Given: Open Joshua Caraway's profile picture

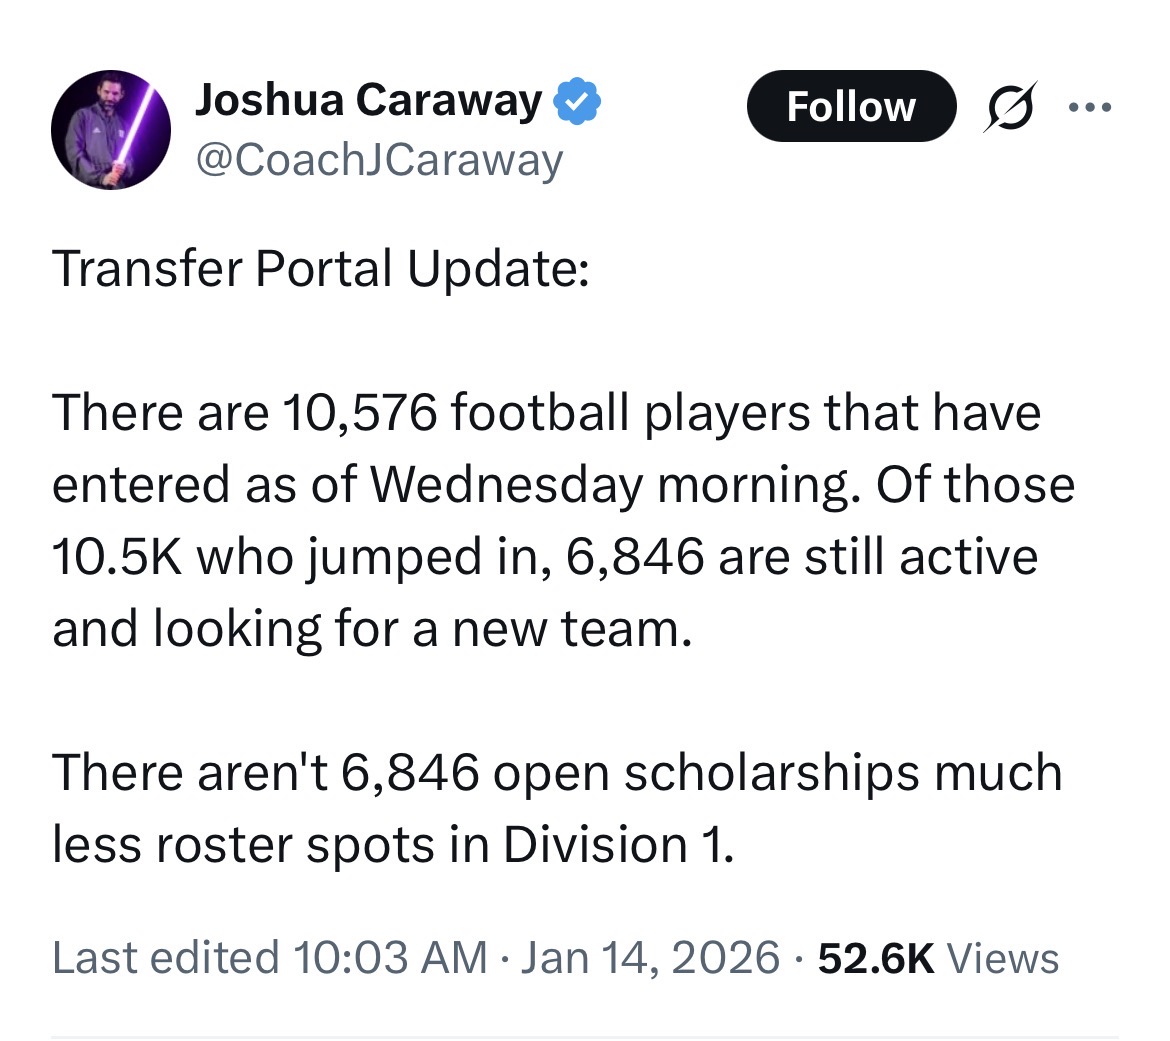Looking at the screenshot, I should click(111, 130).
